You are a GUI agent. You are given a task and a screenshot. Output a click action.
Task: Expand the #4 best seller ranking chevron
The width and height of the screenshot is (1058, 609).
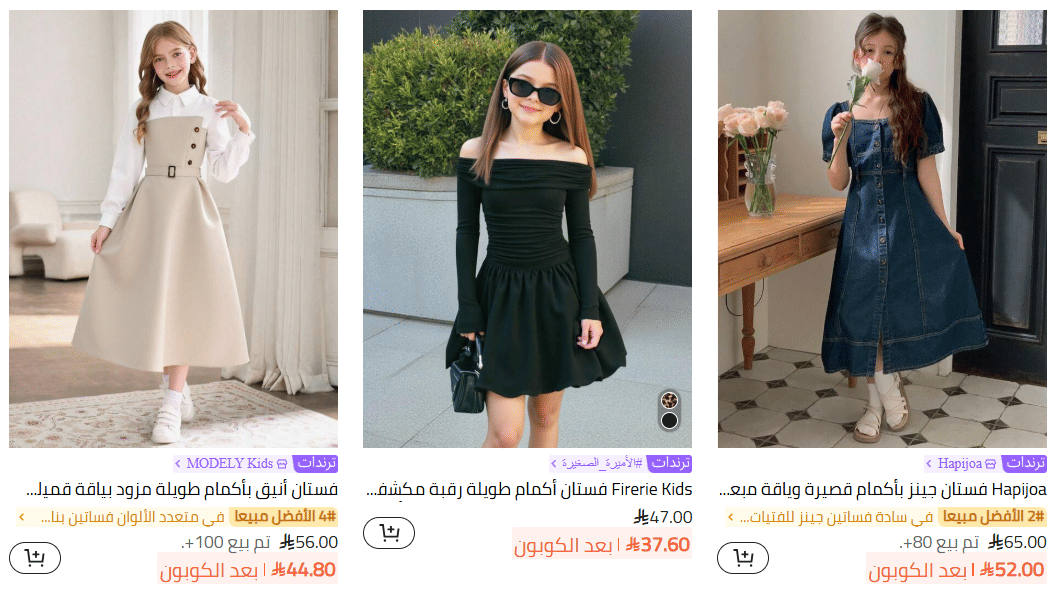tap(22, 517)
